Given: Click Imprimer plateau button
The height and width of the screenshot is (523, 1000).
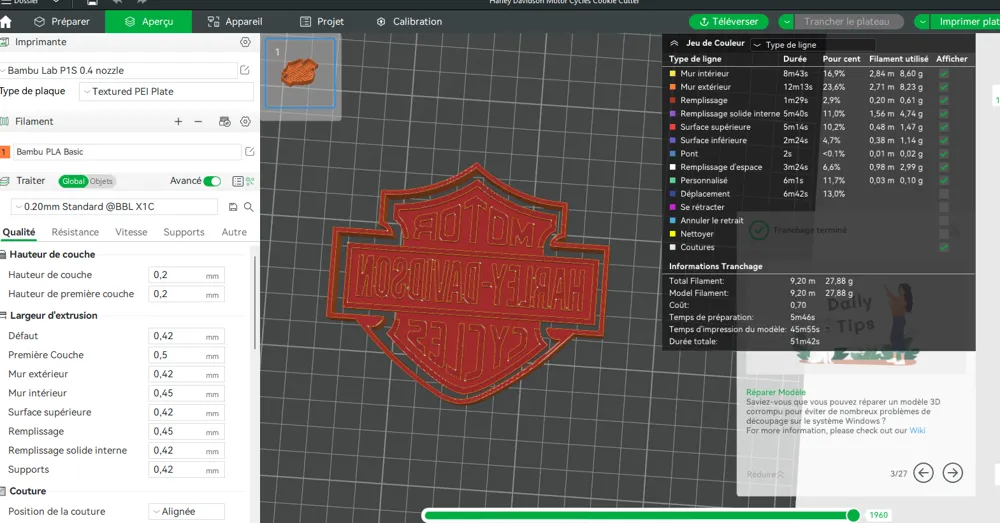Looking at the screenshot, I should tap(965, 22).
